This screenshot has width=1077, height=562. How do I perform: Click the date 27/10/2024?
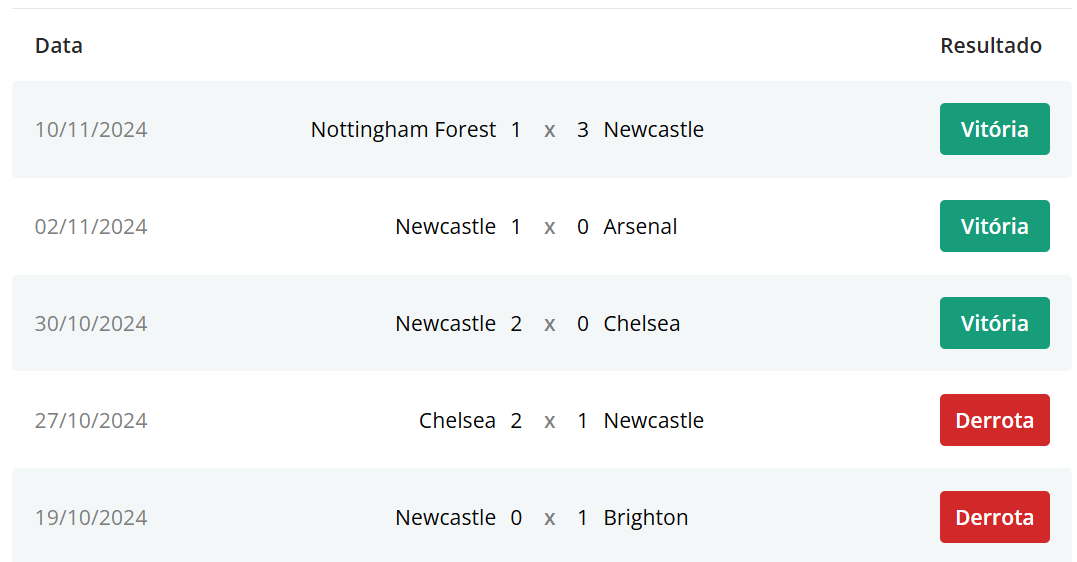coord(91,421)
